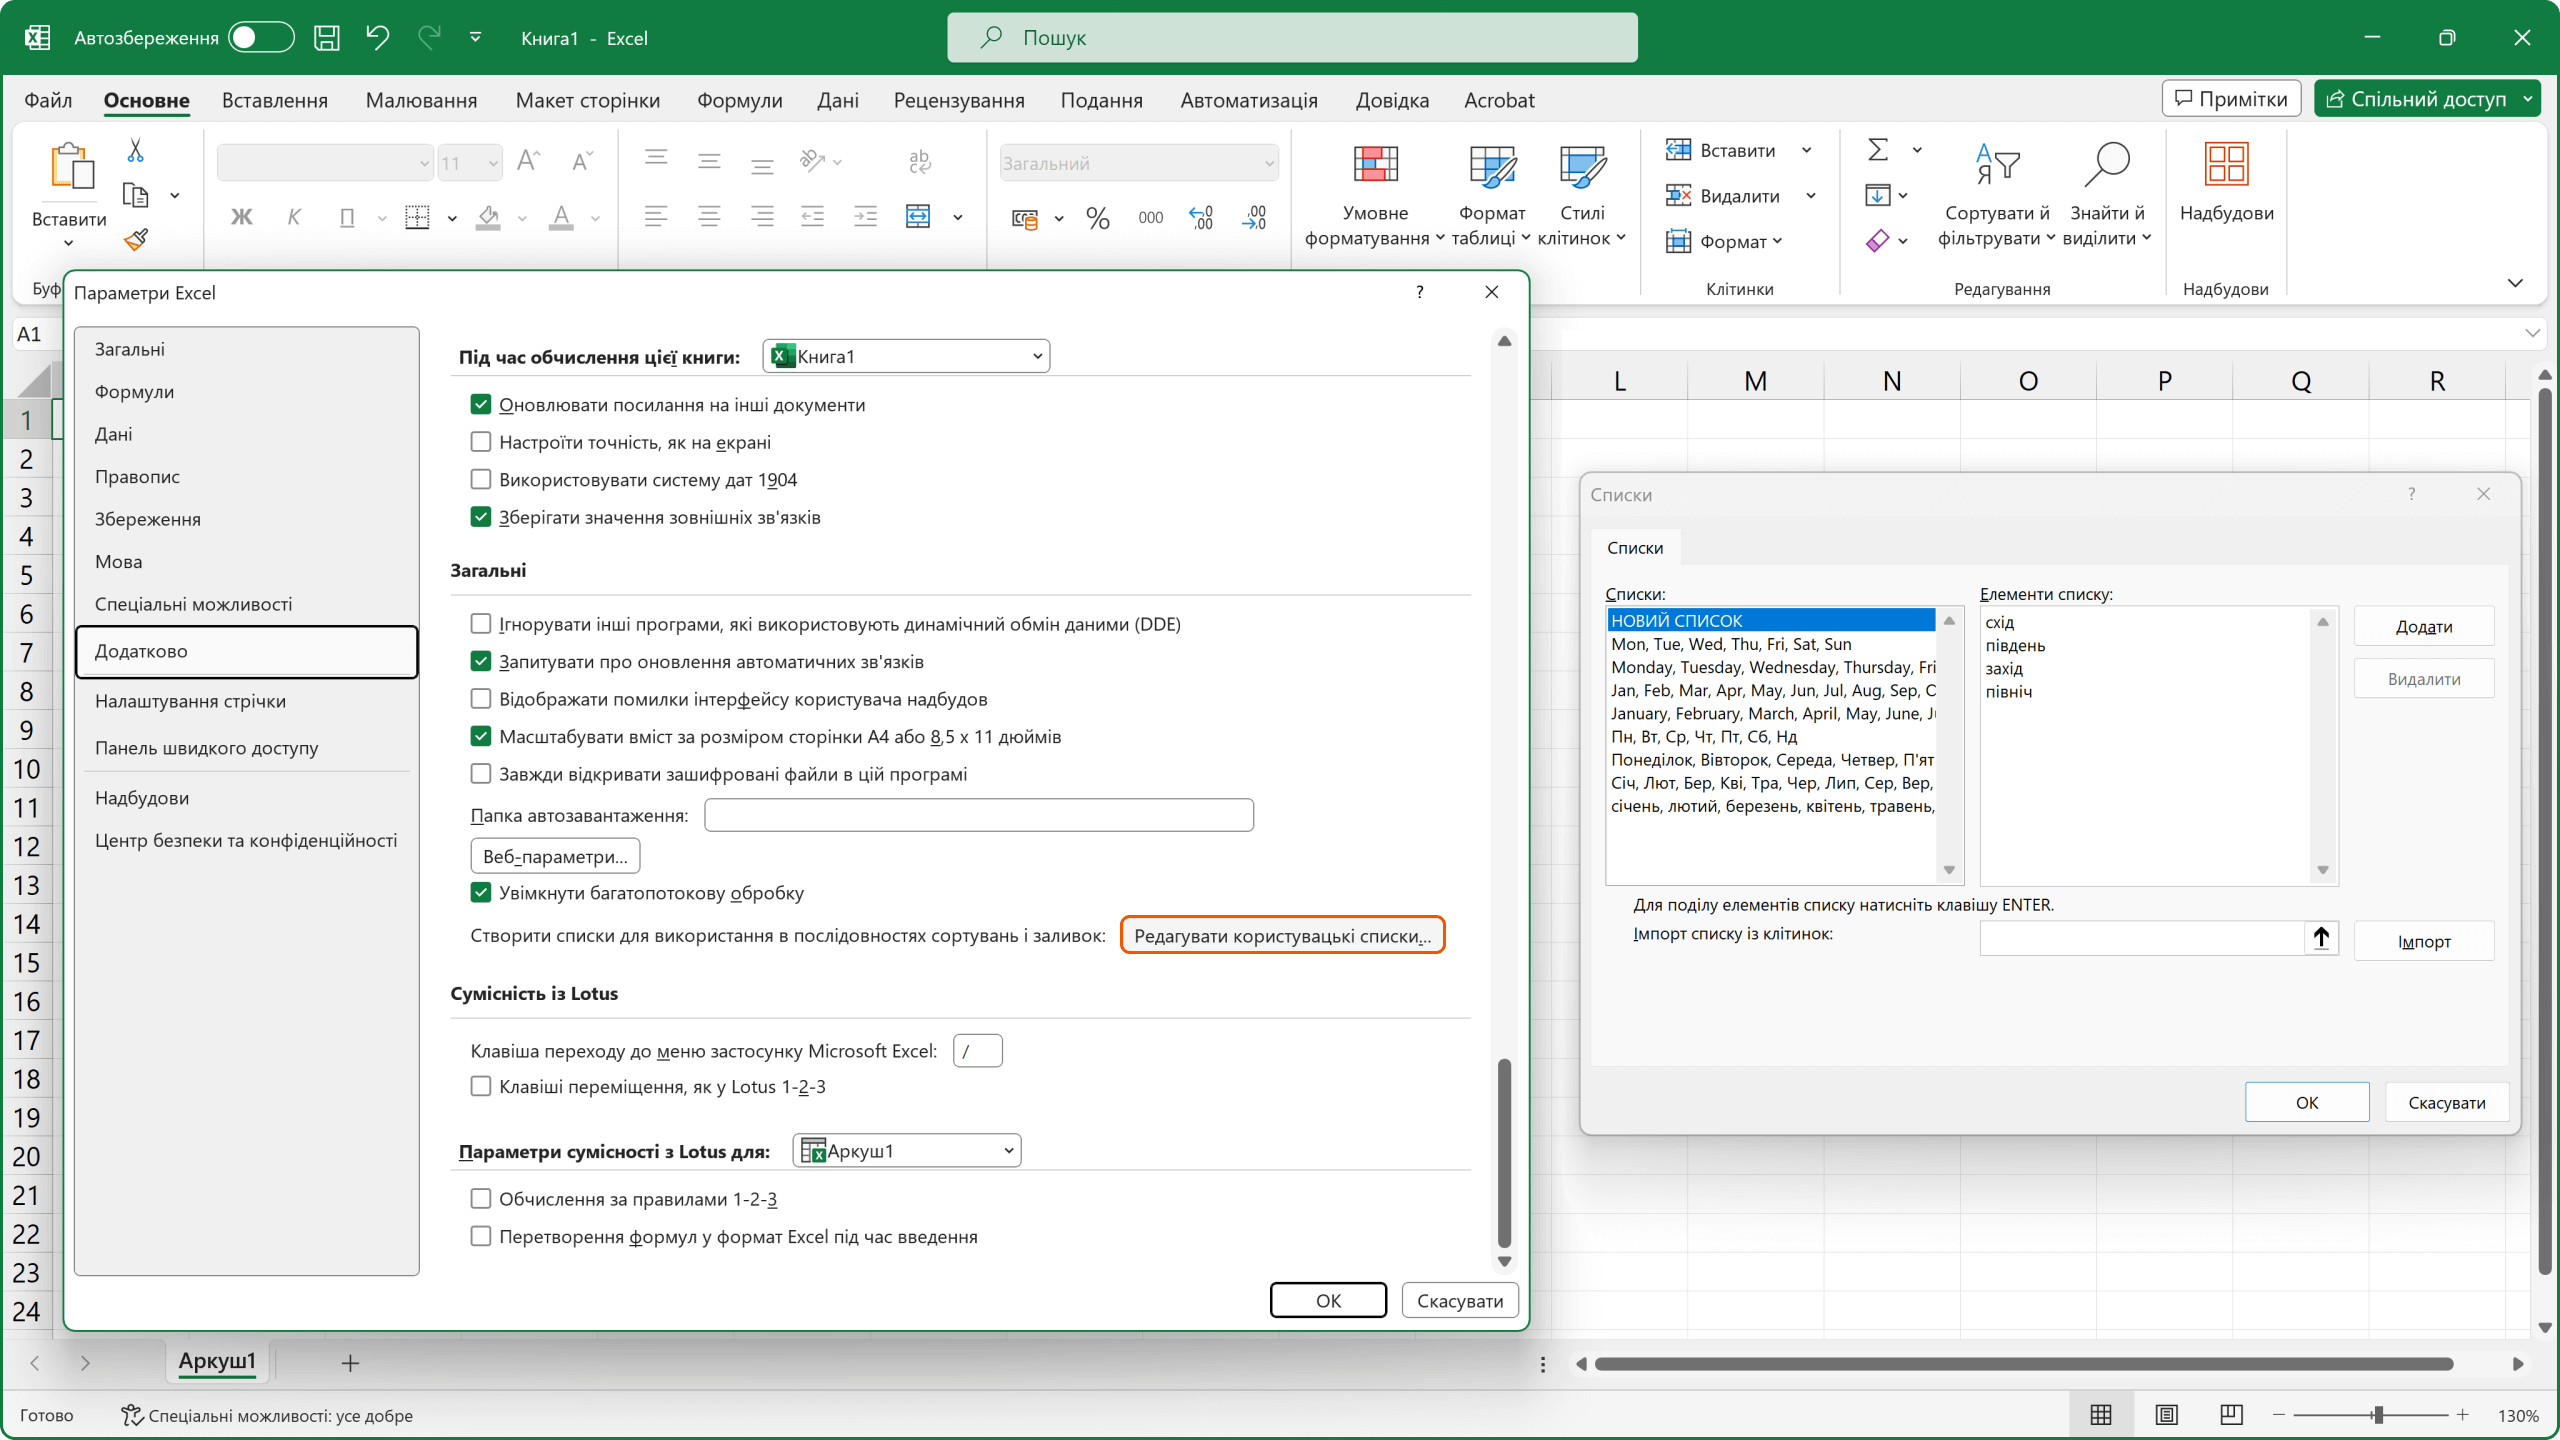
Task: Click the Page Break Preview status bar icon
Action: 2231,1415
